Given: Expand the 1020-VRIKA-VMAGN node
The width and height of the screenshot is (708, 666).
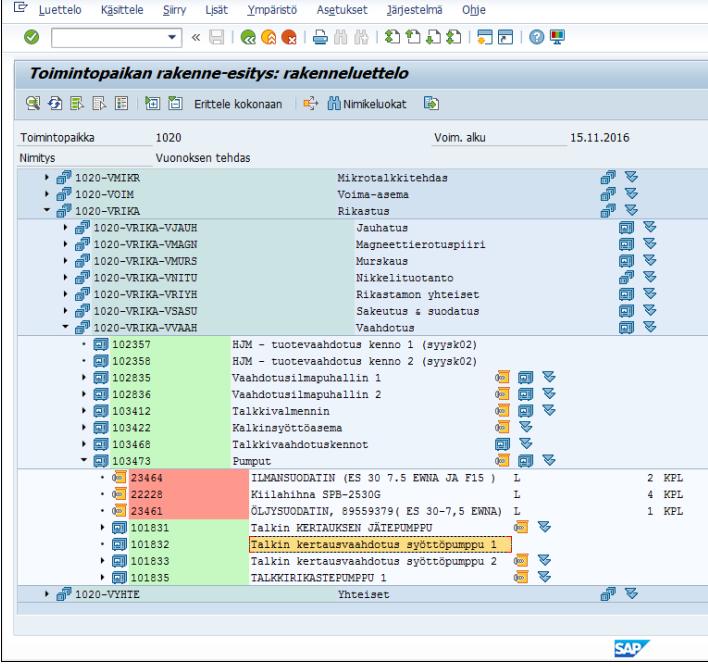Looking at the screenshot, I should [65, 244].
